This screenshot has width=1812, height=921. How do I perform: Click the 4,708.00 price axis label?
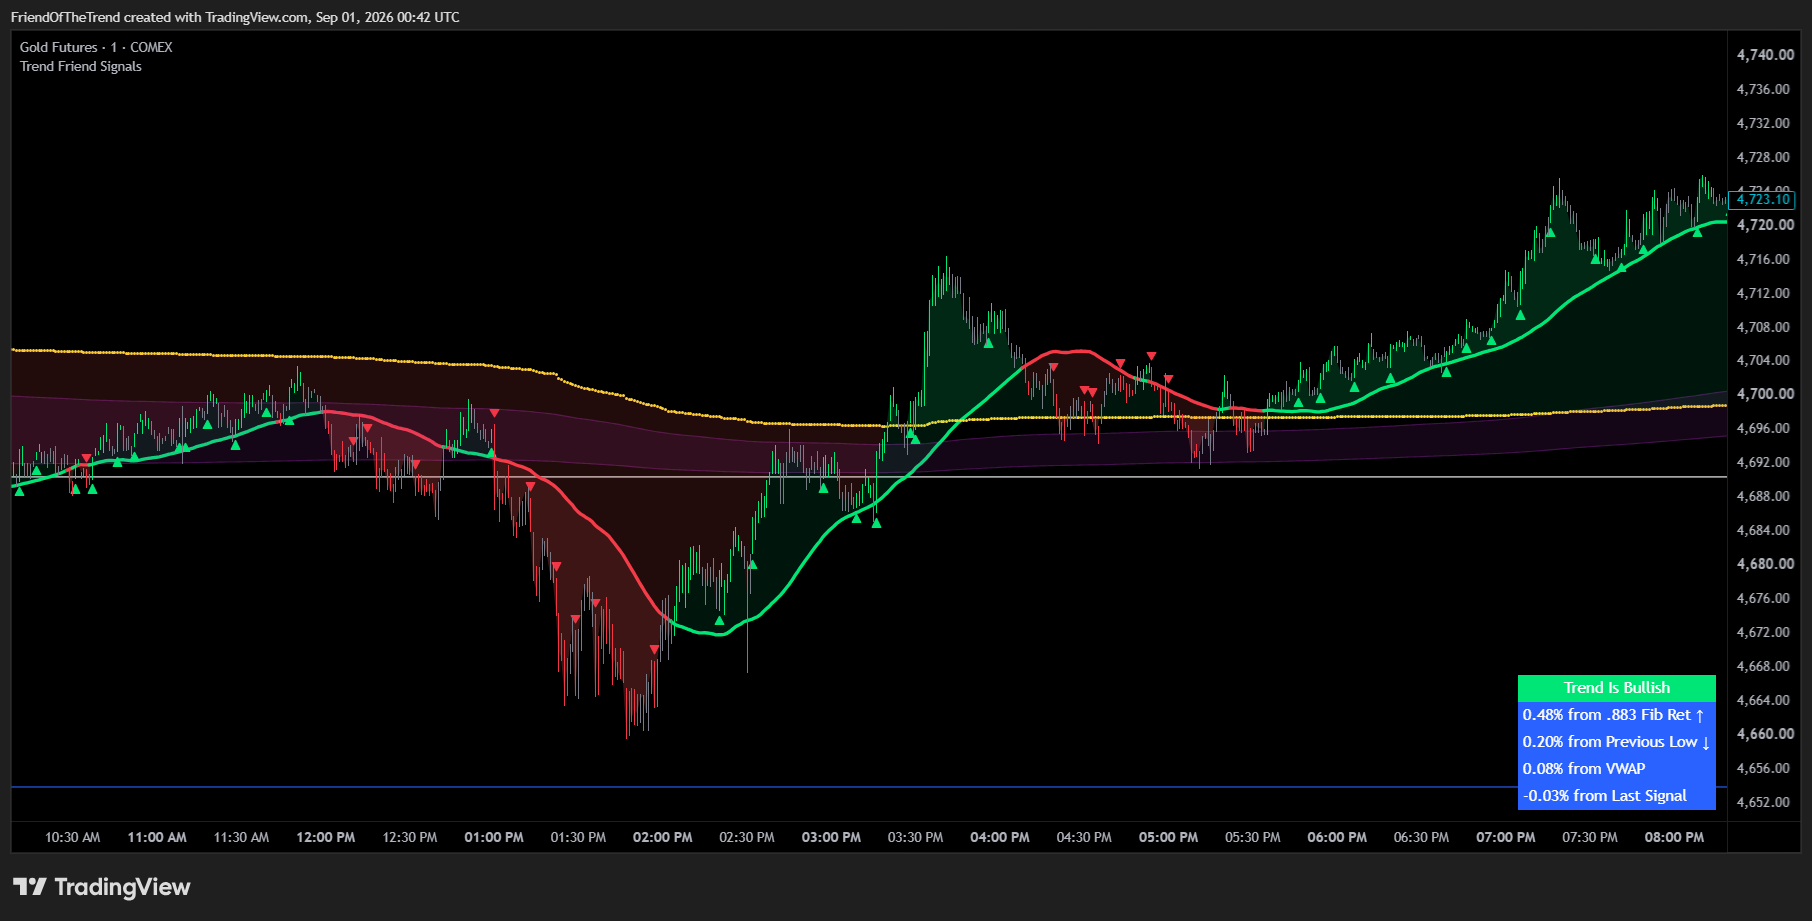click(x=1765, y=327)
